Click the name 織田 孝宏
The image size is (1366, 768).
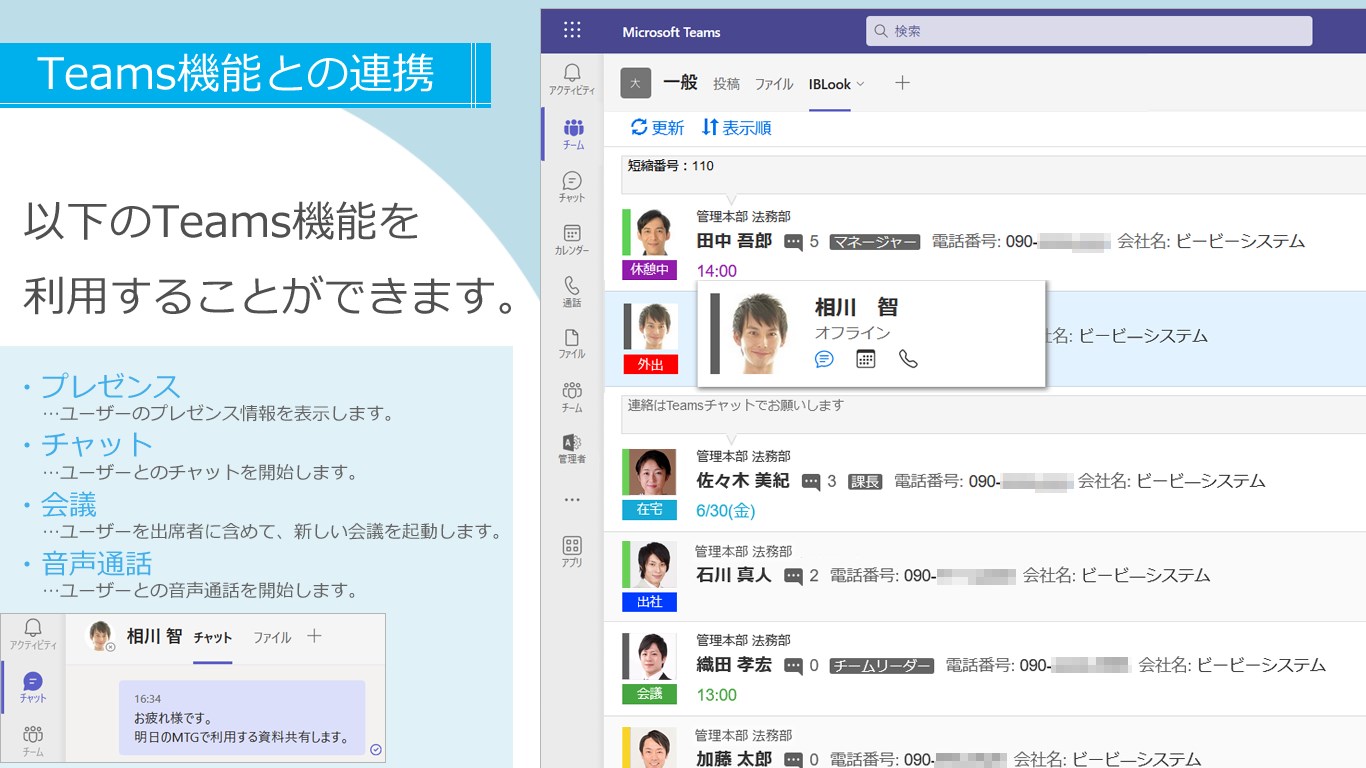[x=734, y=665]
